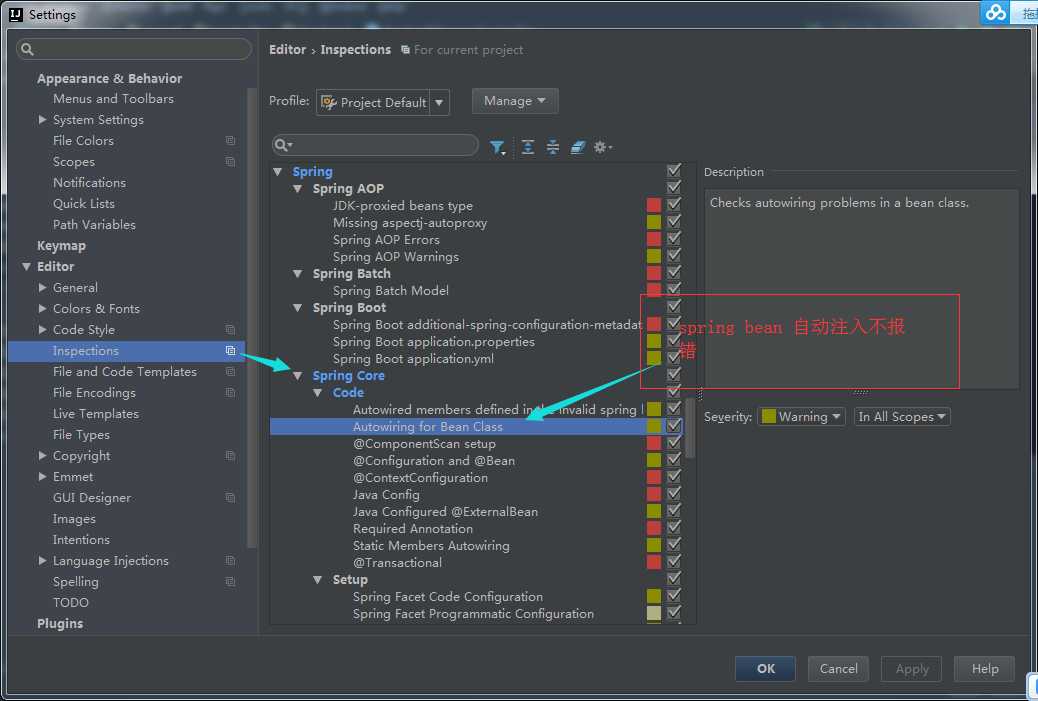The width and height of the screenshot is (1038, 701).
Task: Click the project-level icon beside Scopes
Action: (x=230, y=162)
